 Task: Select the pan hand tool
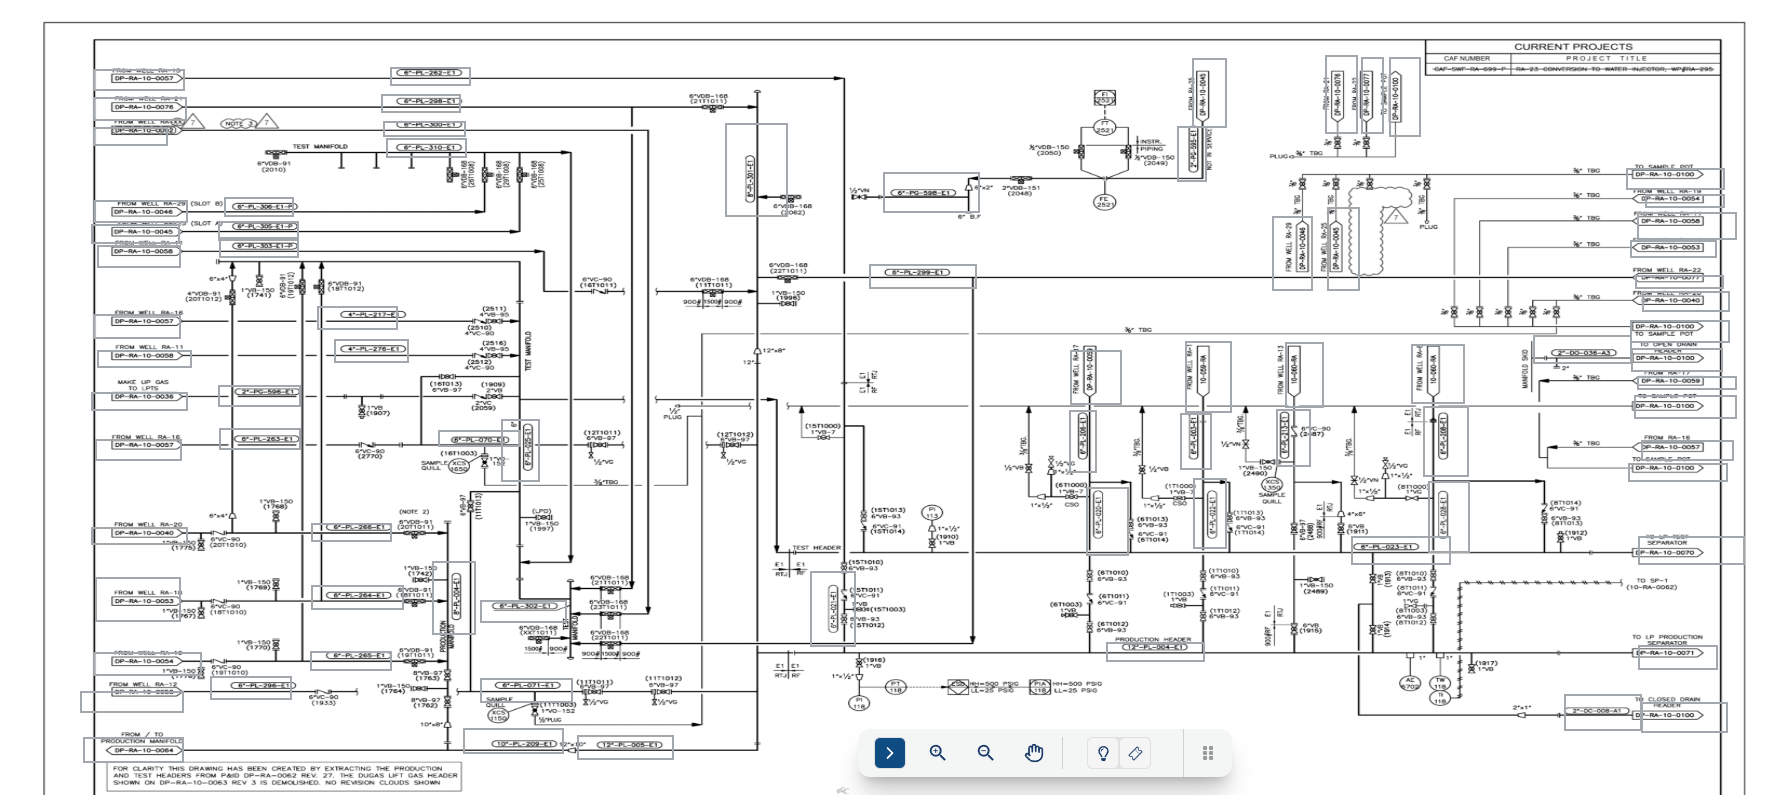(1034, 753)
